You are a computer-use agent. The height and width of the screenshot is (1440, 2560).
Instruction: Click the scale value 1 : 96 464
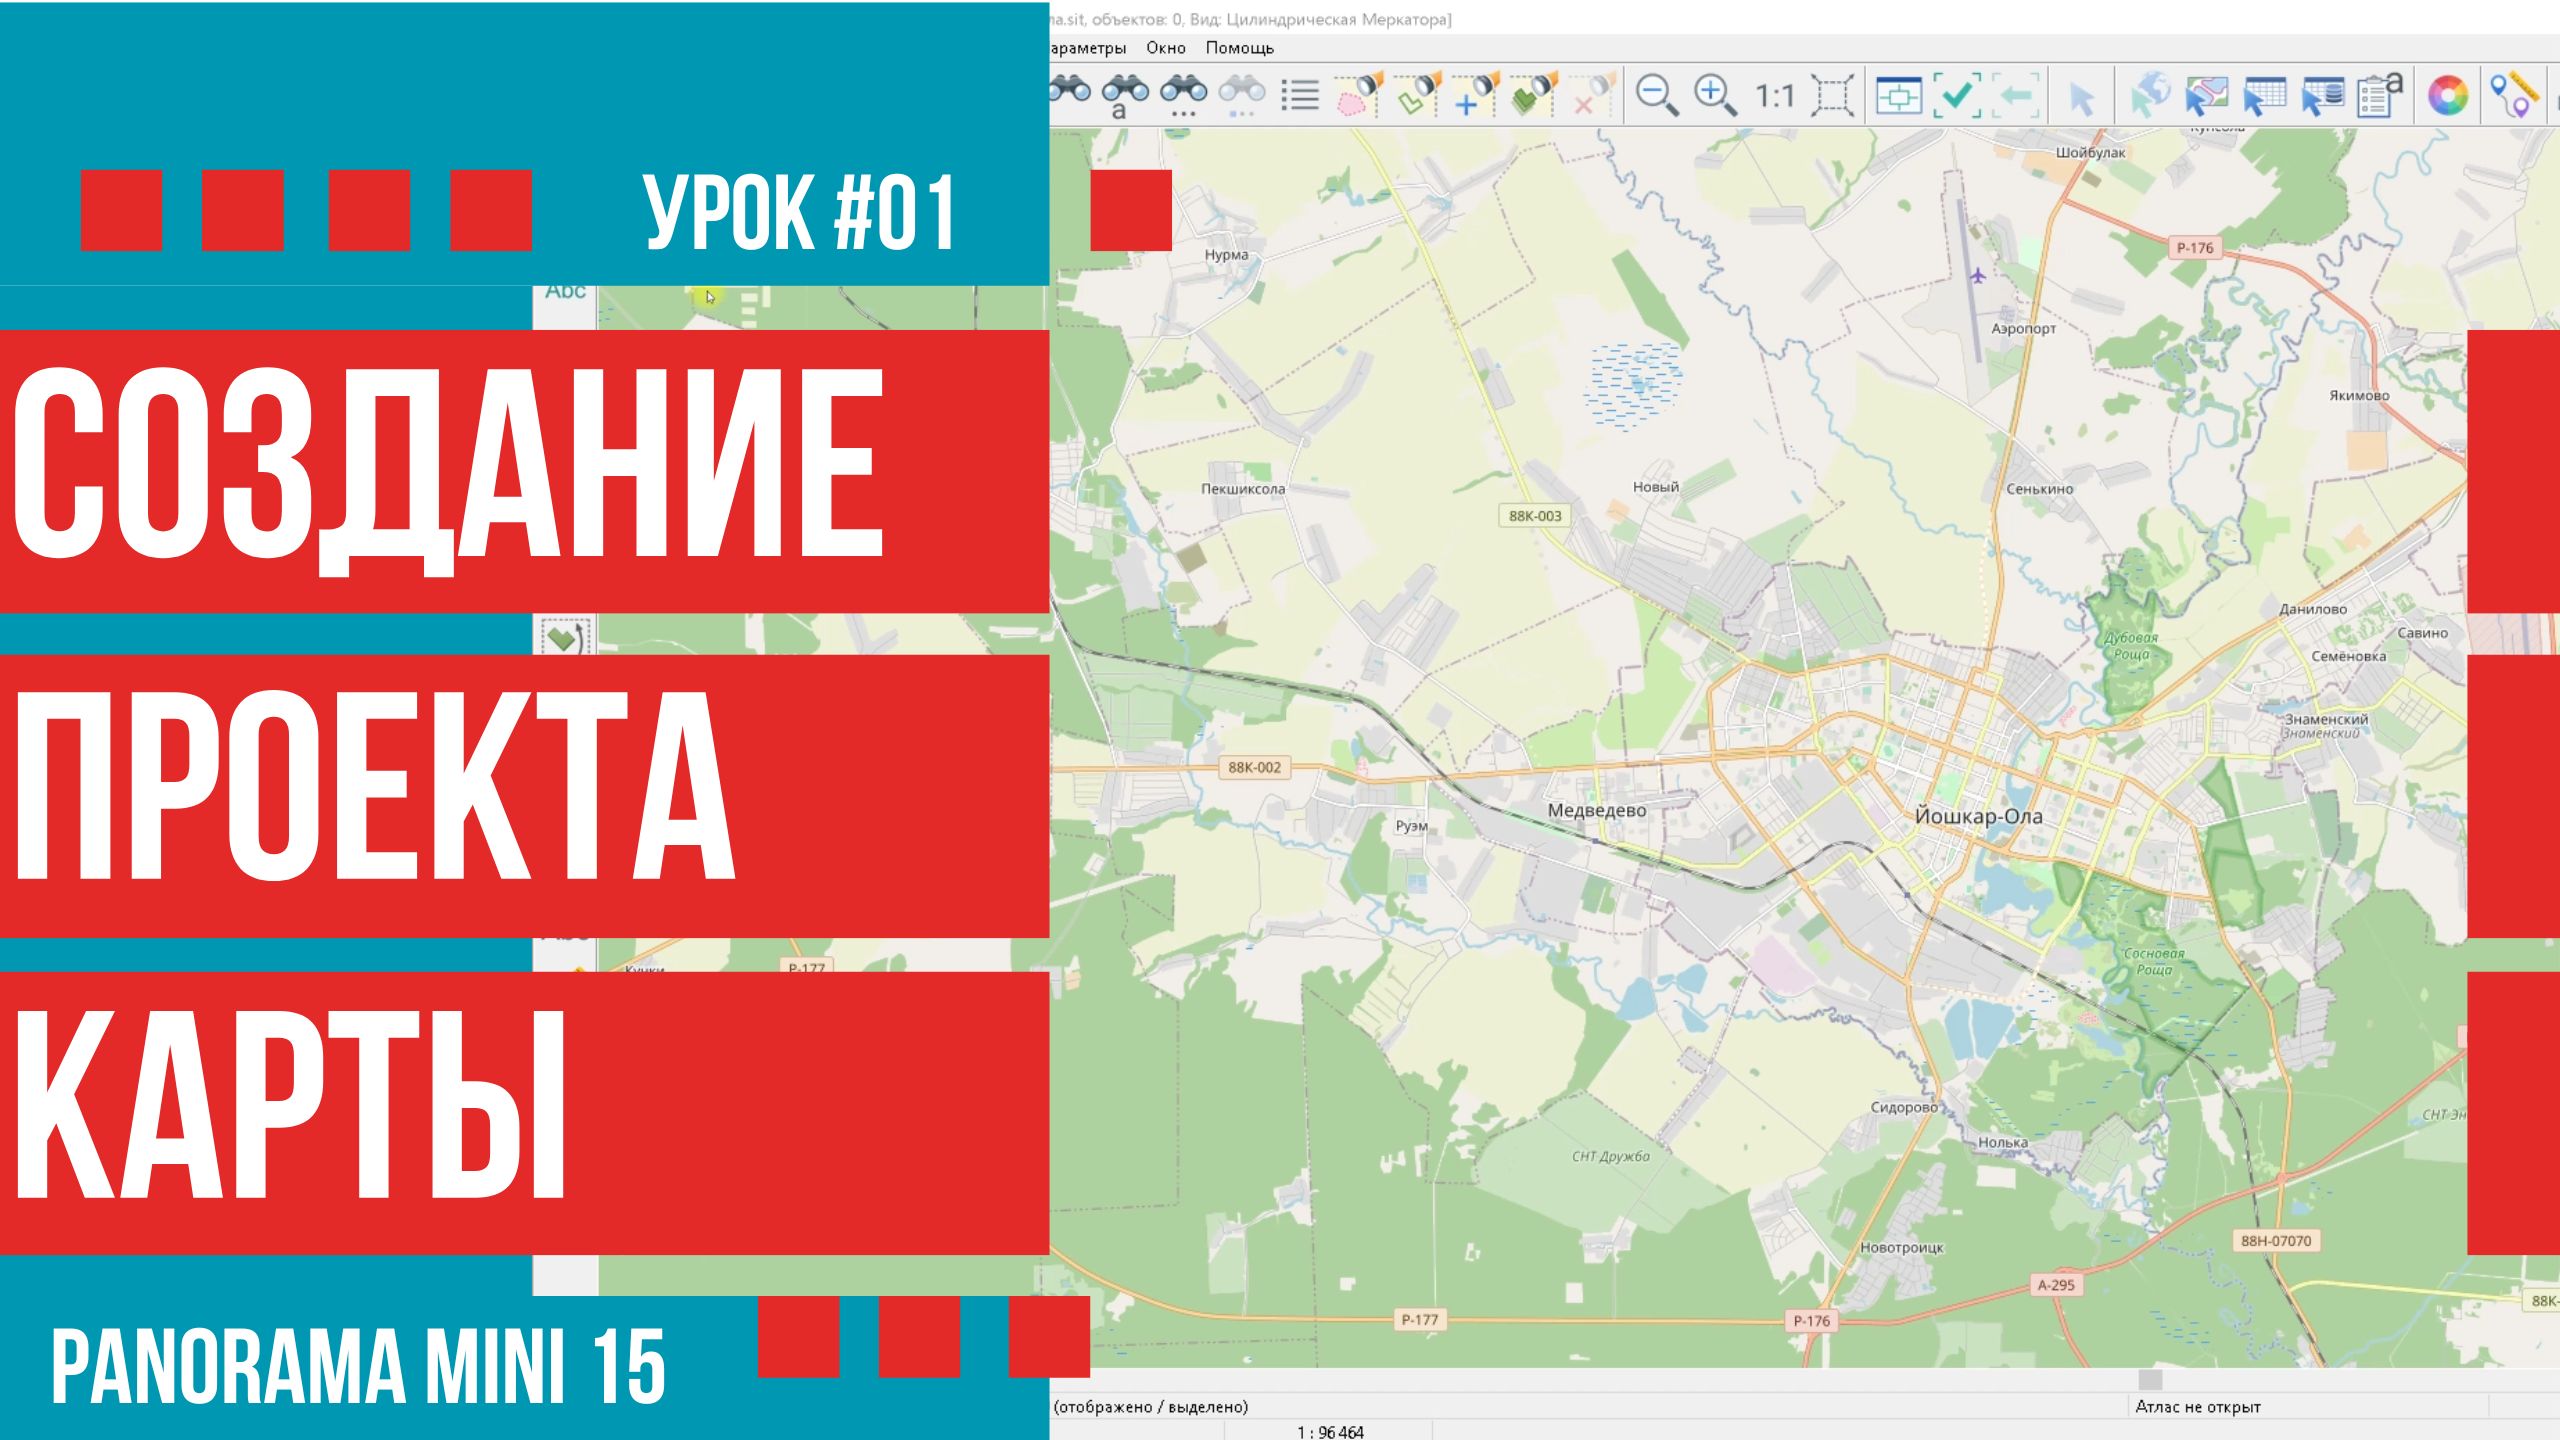(1330, 1432)
